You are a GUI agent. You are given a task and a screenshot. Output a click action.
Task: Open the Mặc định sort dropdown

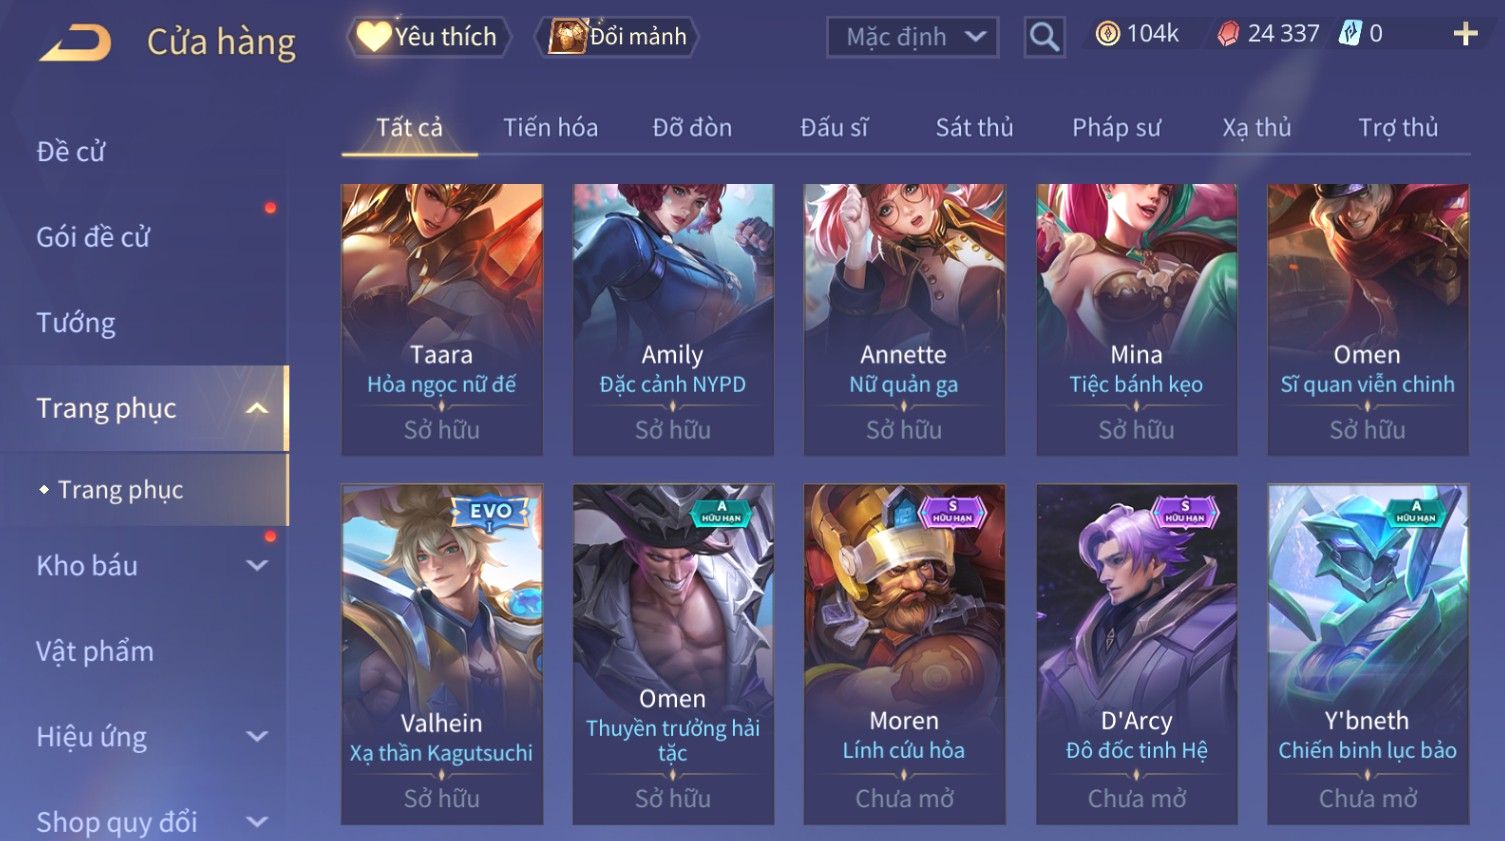912,37
